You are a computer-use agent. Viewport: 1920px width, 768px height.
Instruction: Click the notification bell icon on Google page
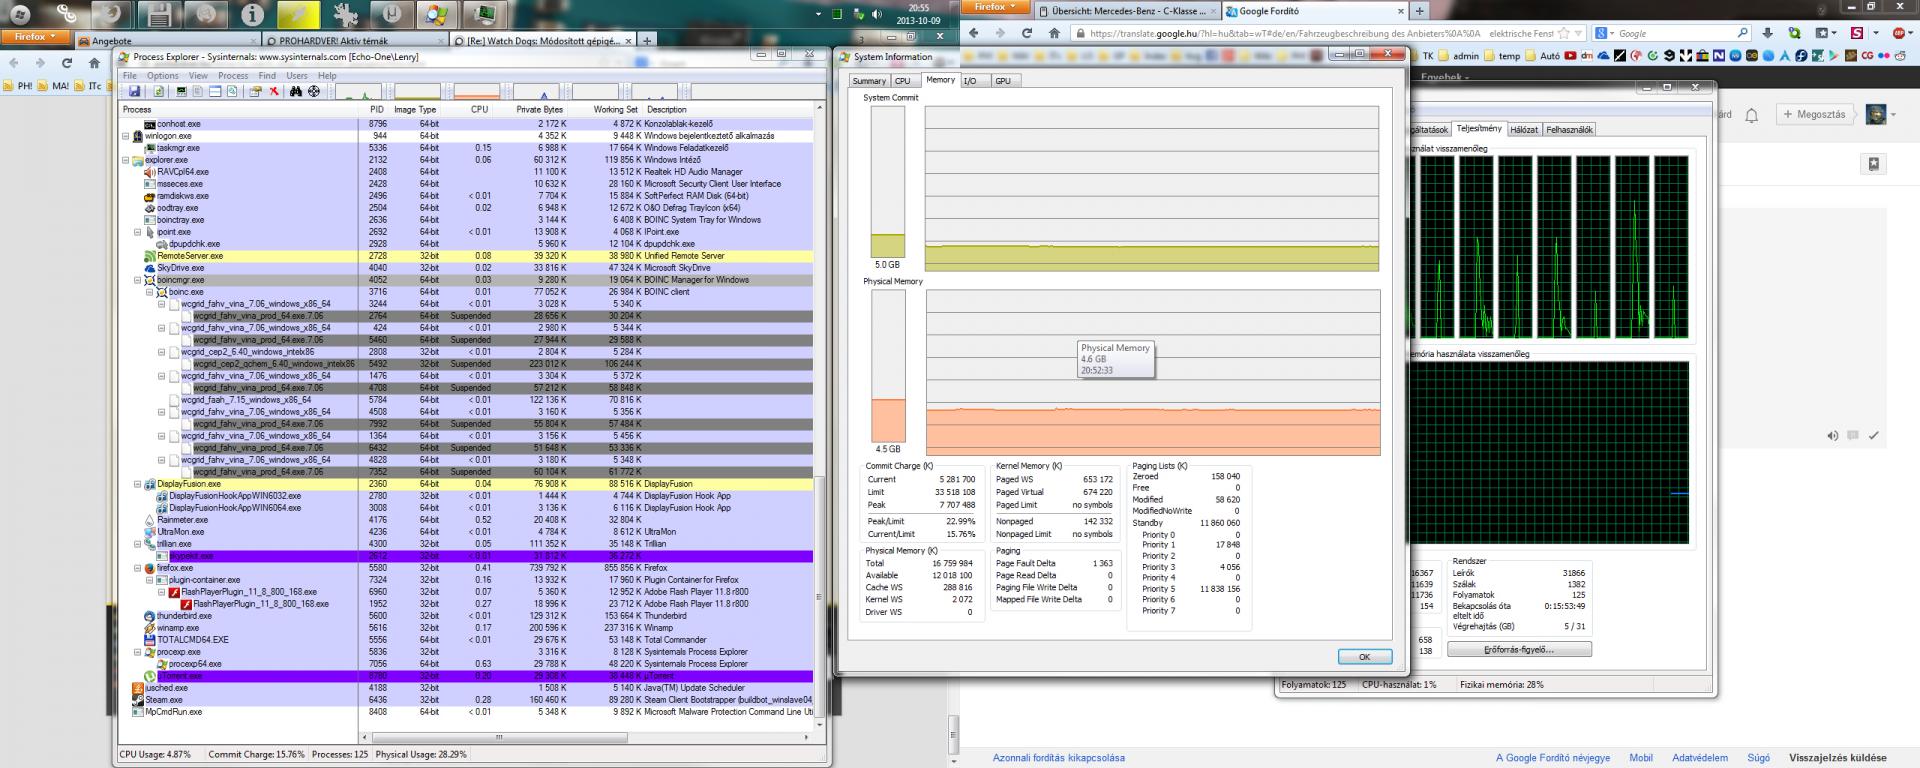(x=1752, y=116)
